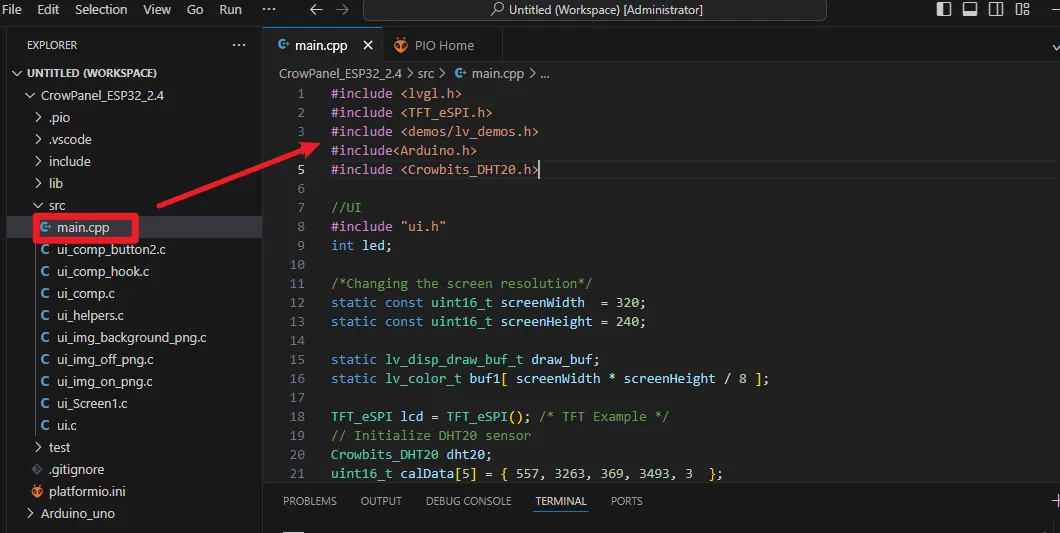Click new terminal plus icon
Image resolution: width=1060 pixels, height=533 pixels.
point(1056,501)
